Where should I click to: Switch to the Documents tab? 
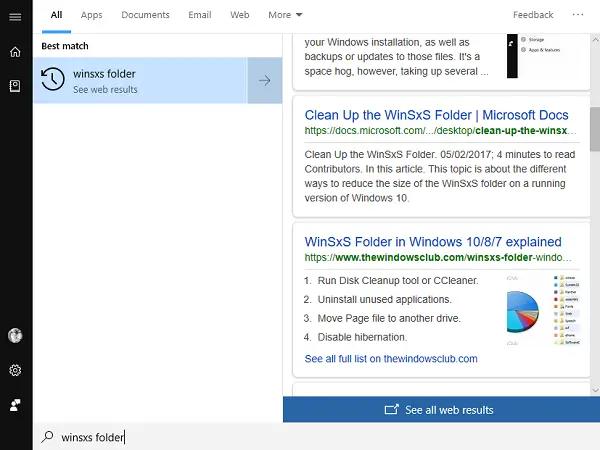pos(145,15)
